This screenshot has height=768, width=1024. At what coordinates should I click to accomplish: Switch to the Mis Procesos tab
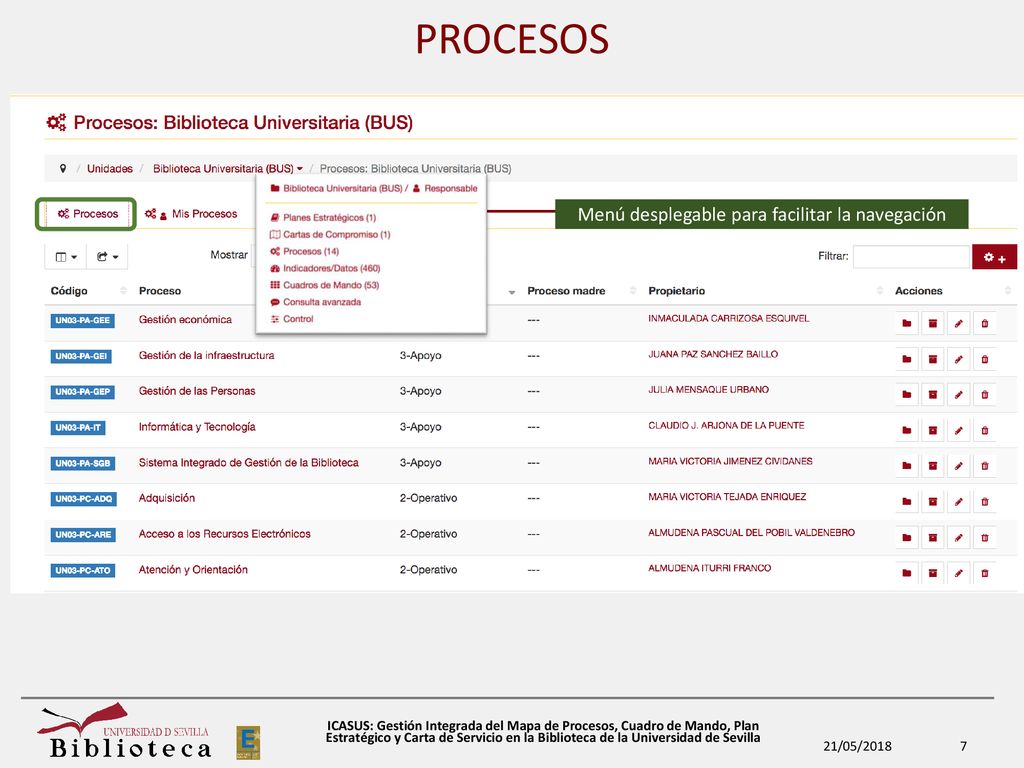[x=191, y=214]
